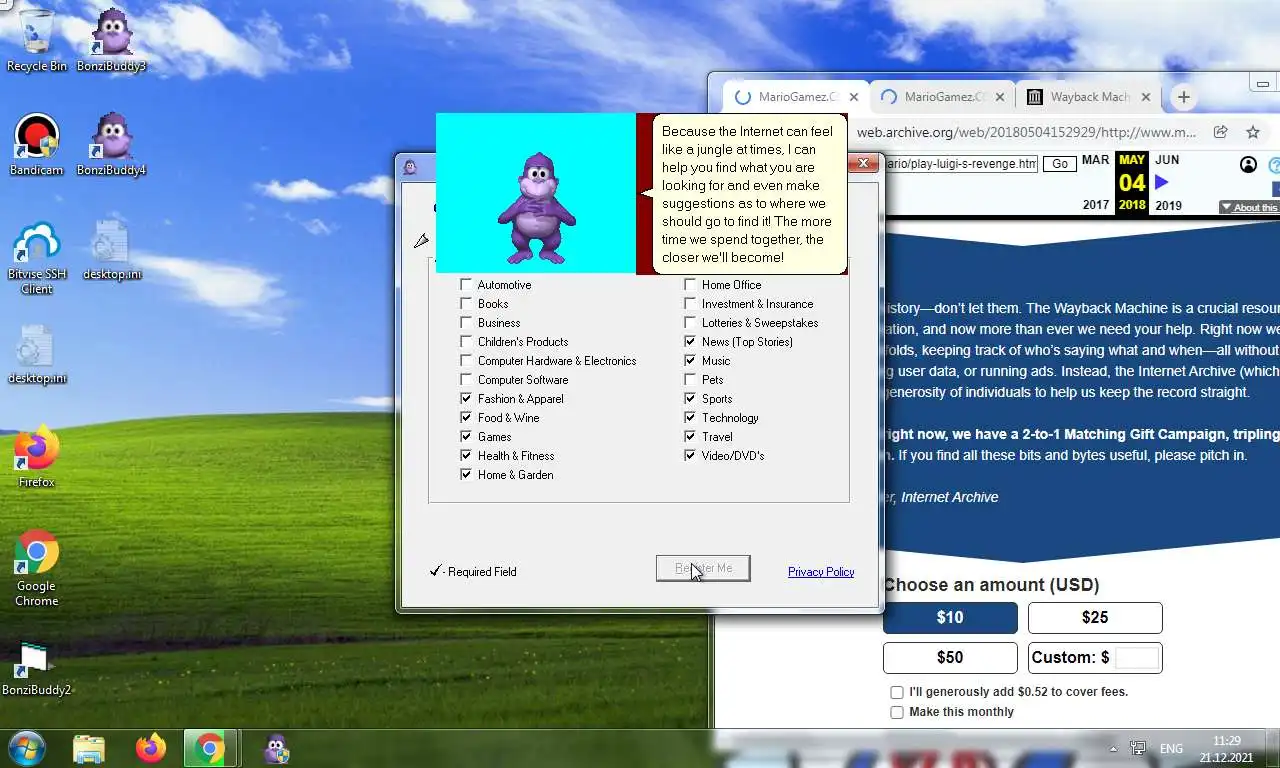Switch to BonziBuddy in the taskbar

[x=276, y=748]
